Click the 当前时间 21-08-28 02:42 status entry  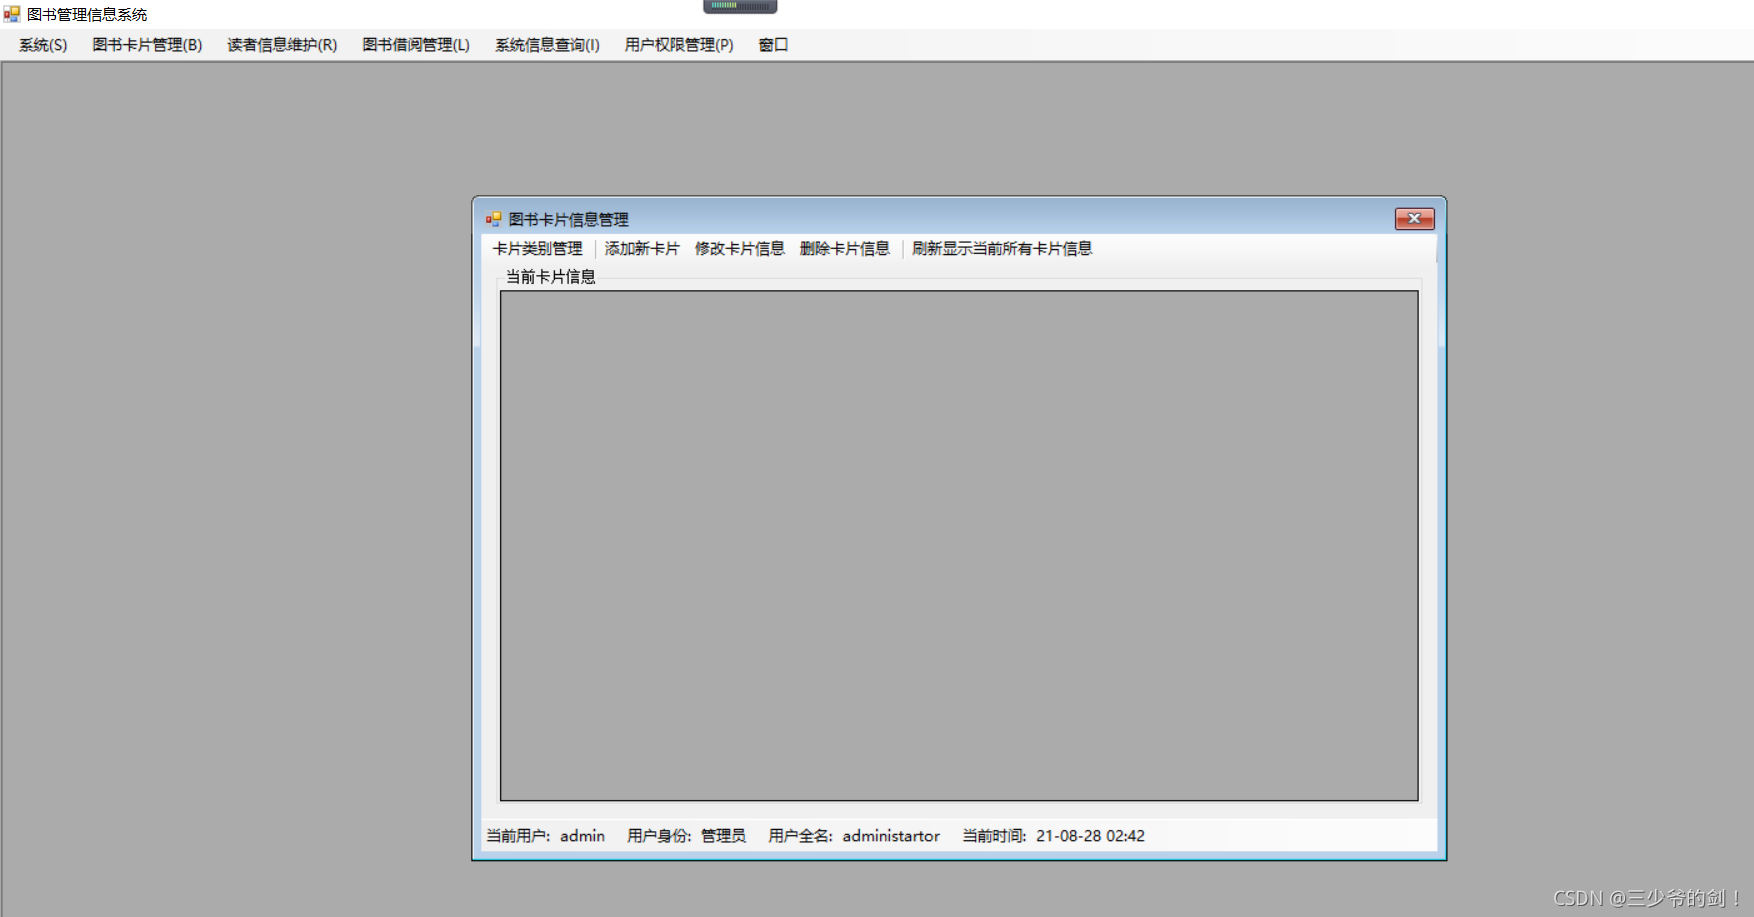point(1054,836)
